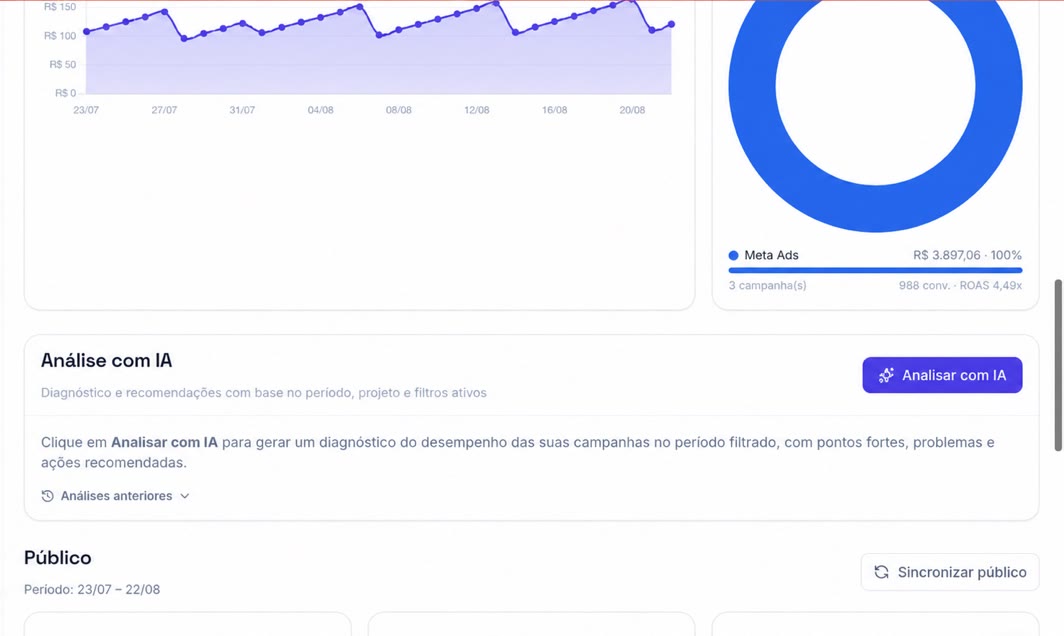
Task: Click the Público section heading
Action: pyautogui.click(x=58, y=558)
